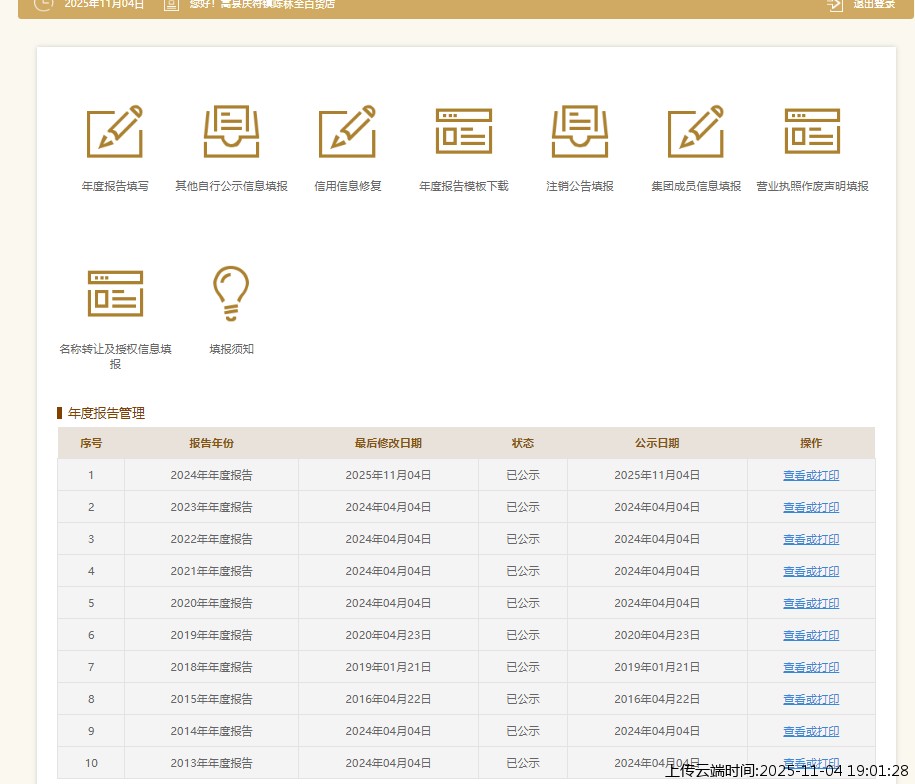Click the 名称转让及授权信息填报 icon
This screenshot has height=784, width=915.
[x=115, y=293]
